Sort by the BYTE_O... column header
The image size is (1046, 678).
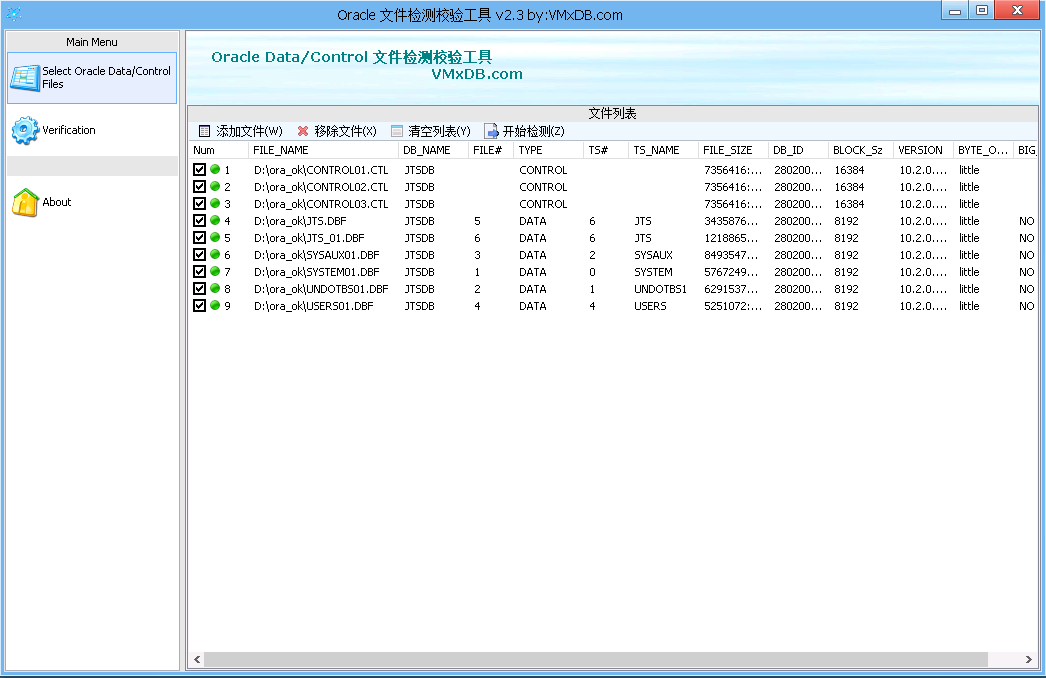pyautogui.click(x=983, y=150)
